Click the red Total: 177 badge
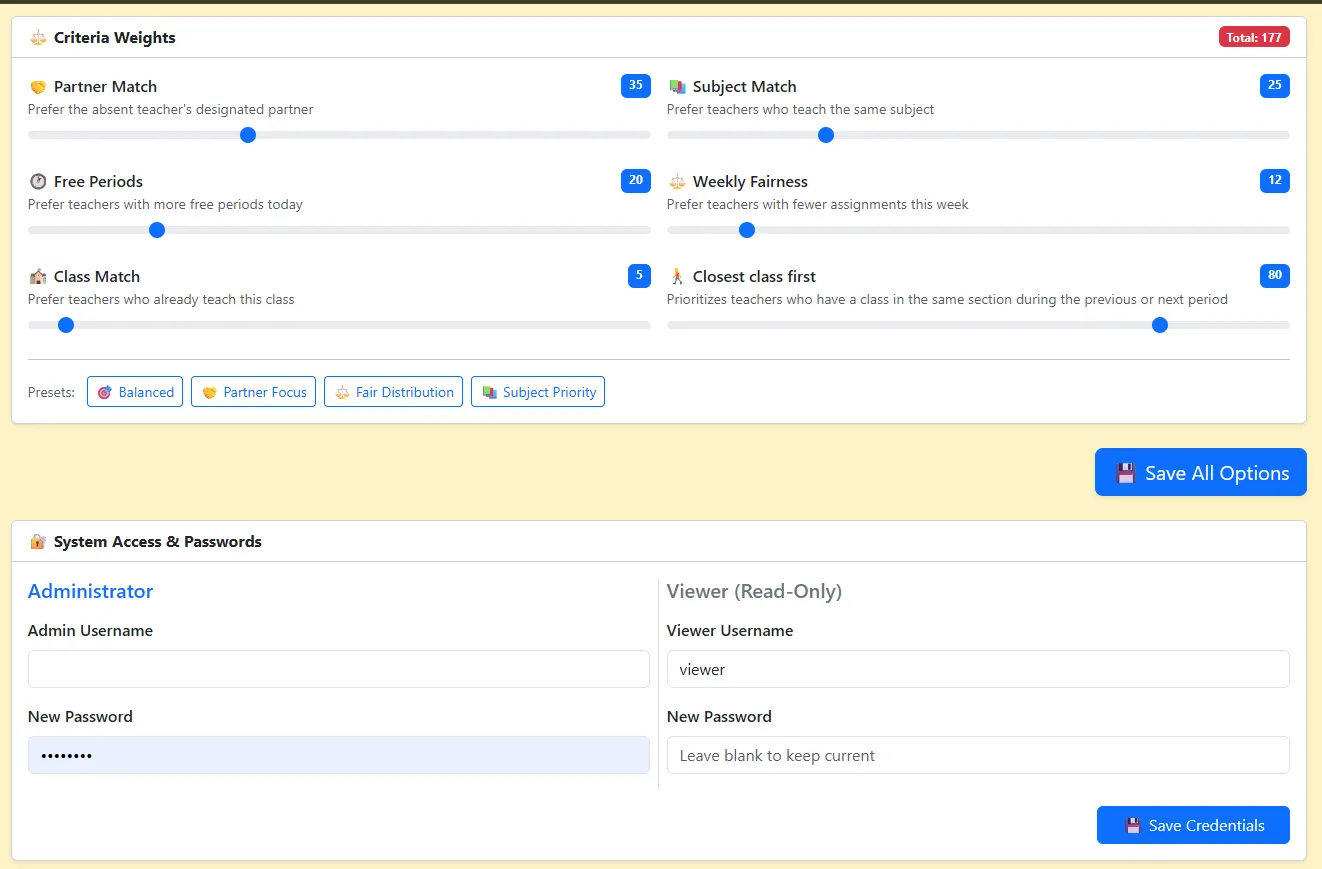1322x869 pixels. tap(1254, 37)
